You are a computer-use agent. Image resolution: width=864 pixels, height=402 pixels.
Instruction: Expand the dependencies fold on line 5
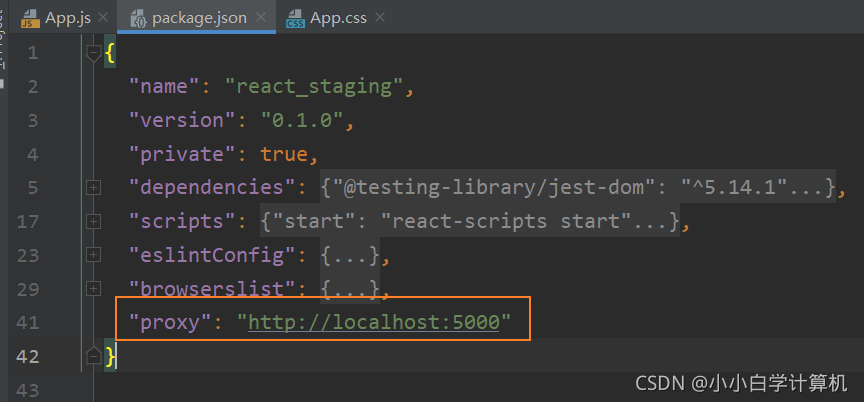94,188
